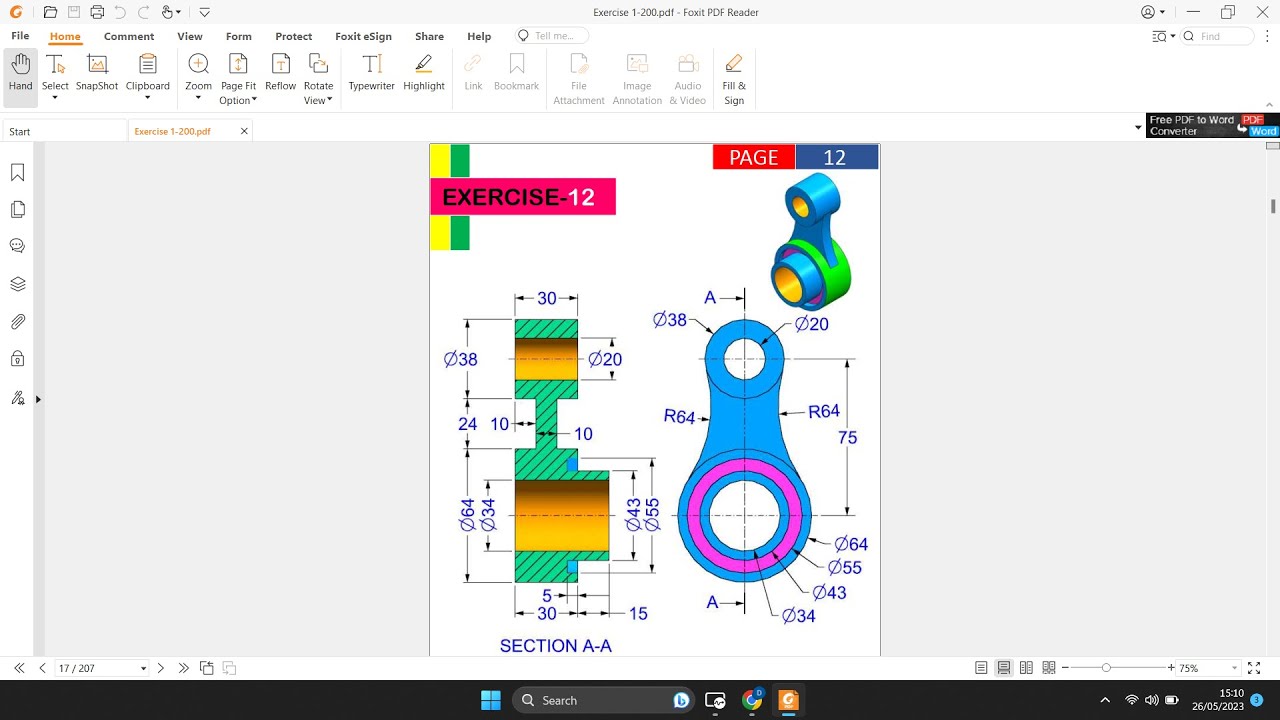Switch to single page view mode
Screen dimensions: 1280x720
point(981,668)
